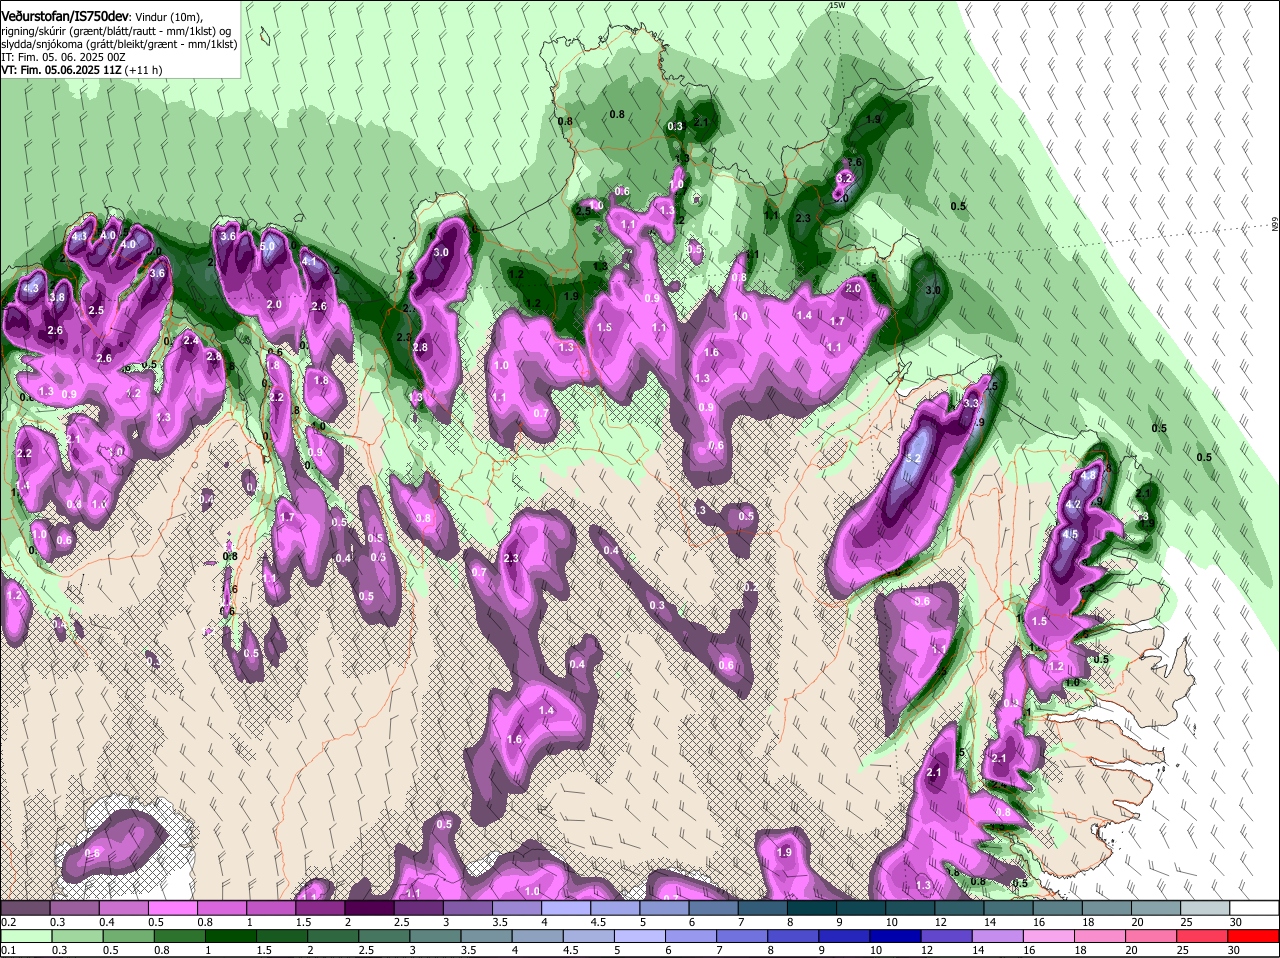The width and height of the screenshot is (1280, 958).
Task: Pick upper legend swatch between 4 and 4.5
Action: tap(566, 907)
